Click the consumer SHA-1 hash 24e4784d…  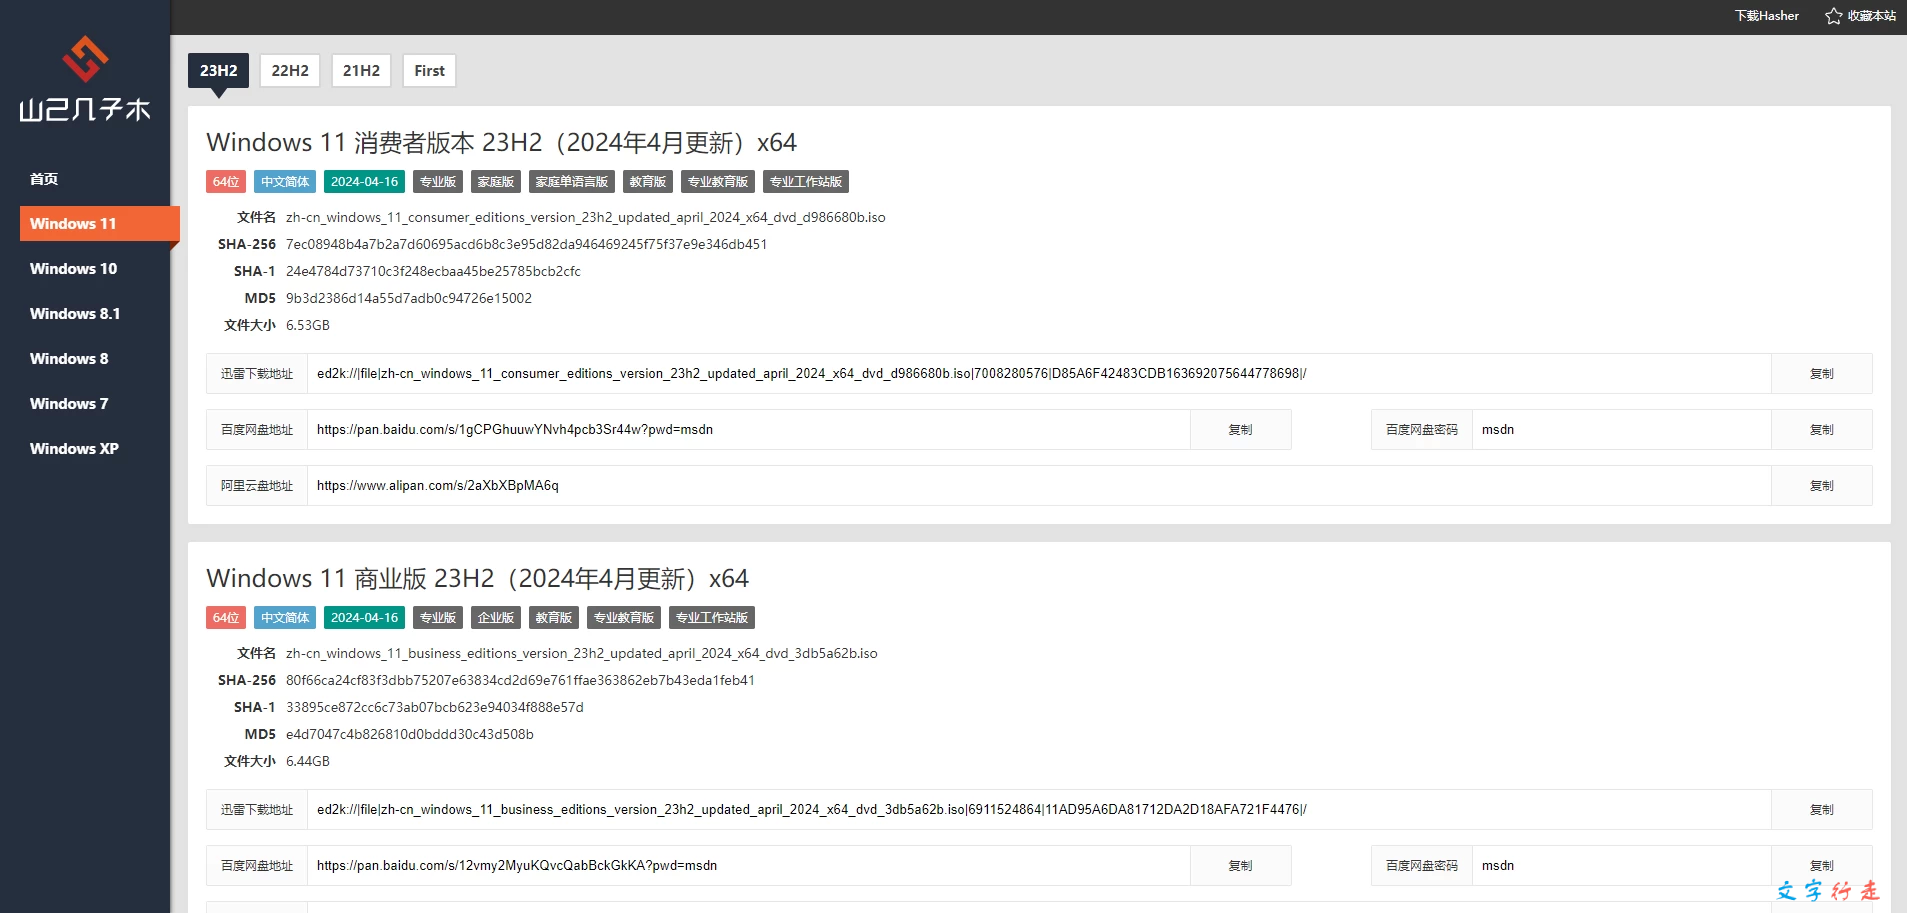(x=433, y=272)
